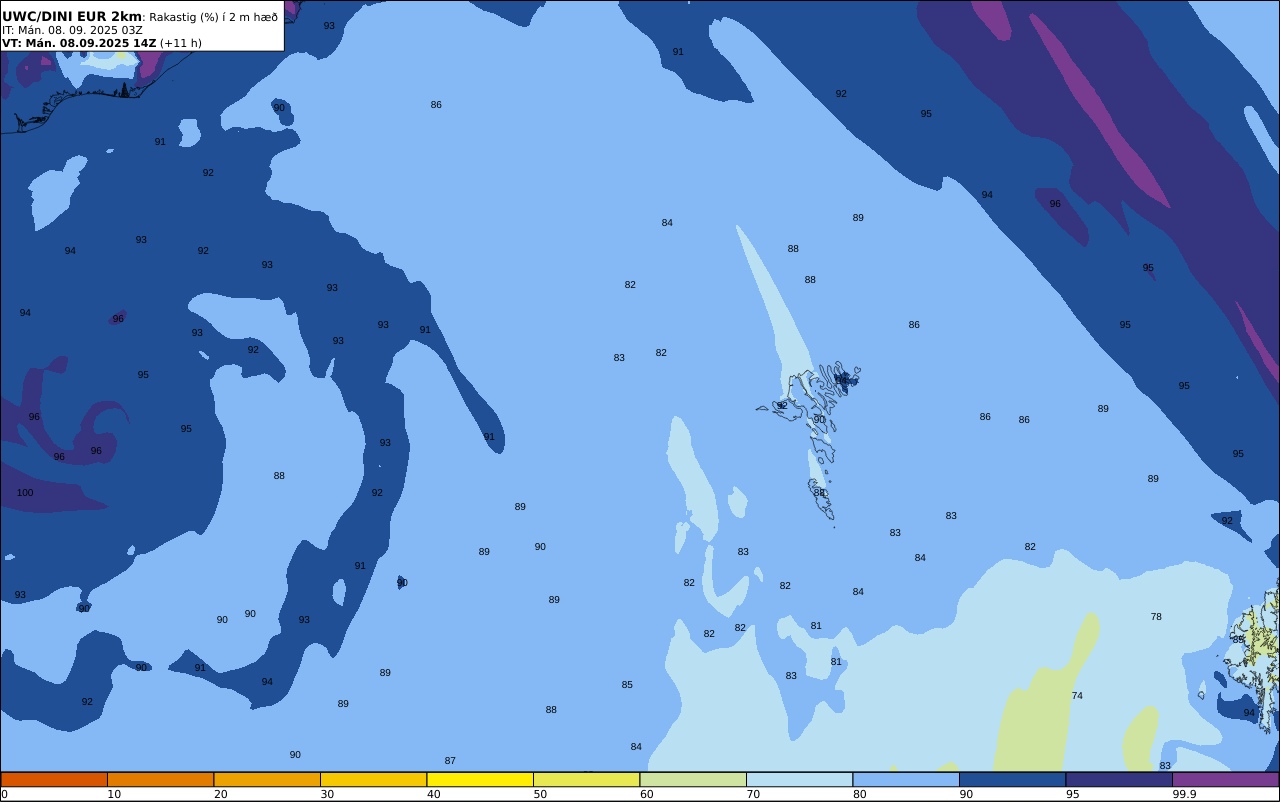Screen dimensions: 1280x802
Task: Click the '(+11 h)' forecast offset text
Action: pos(181,43)
